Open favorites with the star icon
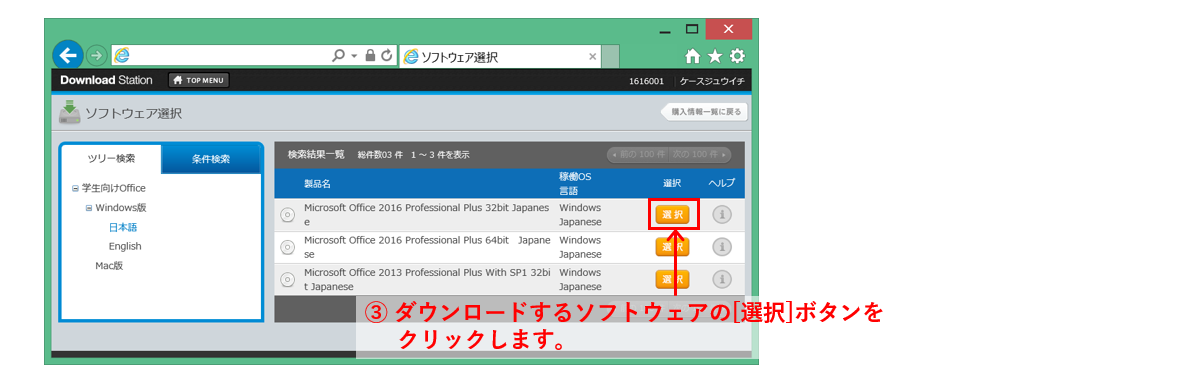 (x=715, y=56)
